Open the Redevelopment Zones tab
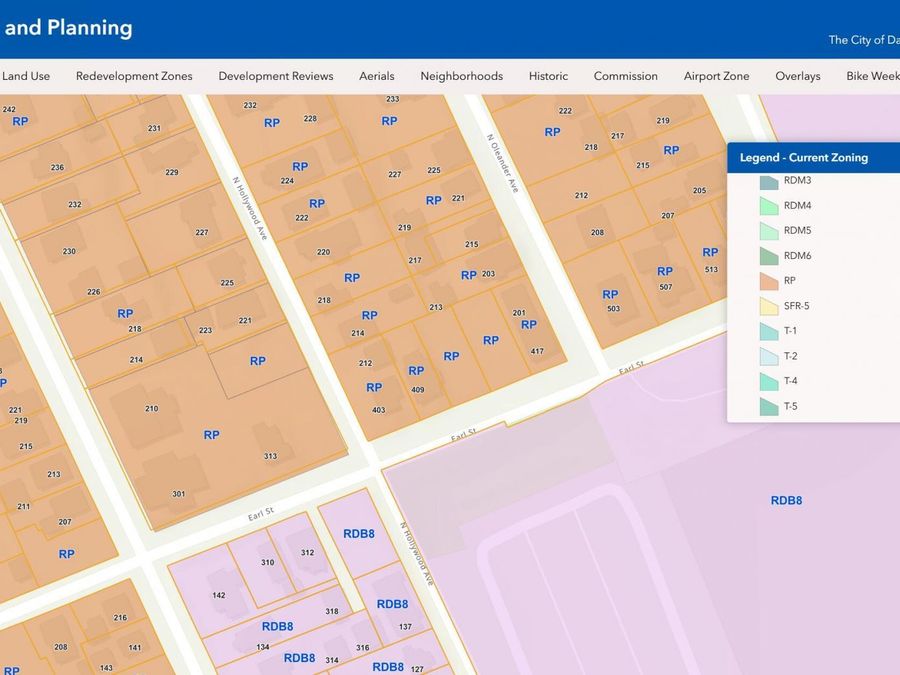The width and height of the screenshot is (900, 675). (134, 76)
